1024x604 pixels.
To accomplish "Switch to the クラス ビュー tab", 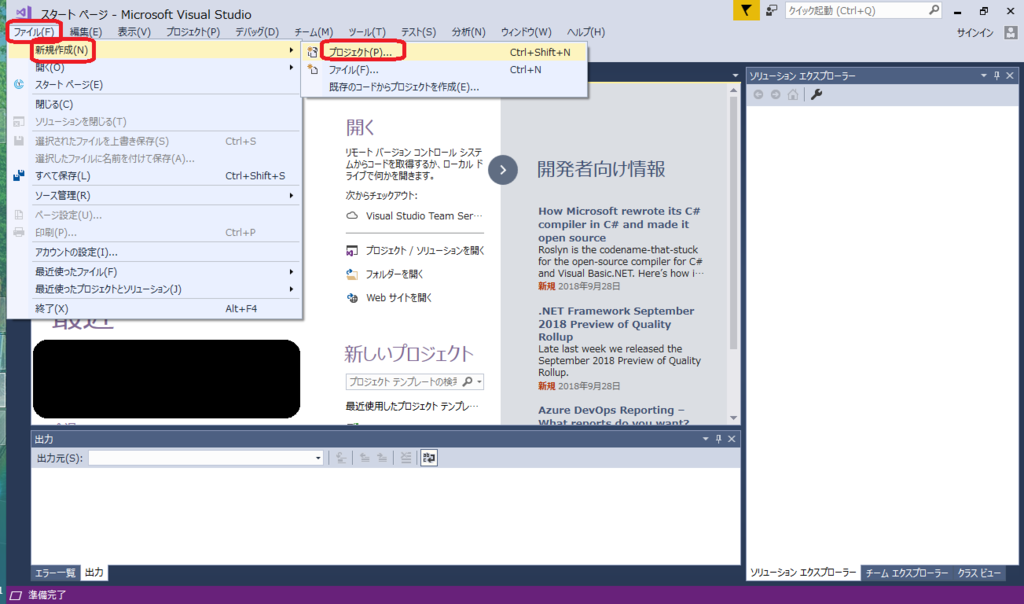I will click(978, 573).
